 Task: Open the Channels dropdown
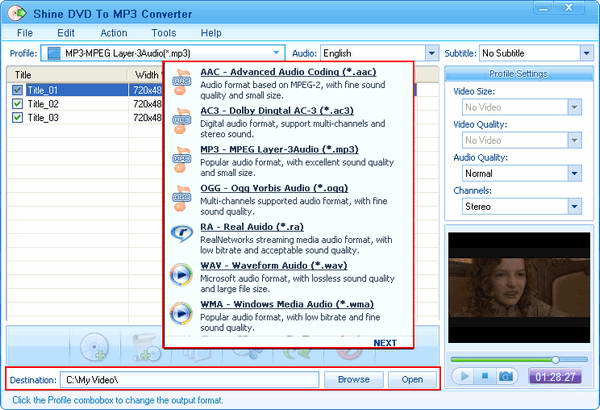[574, 206]
